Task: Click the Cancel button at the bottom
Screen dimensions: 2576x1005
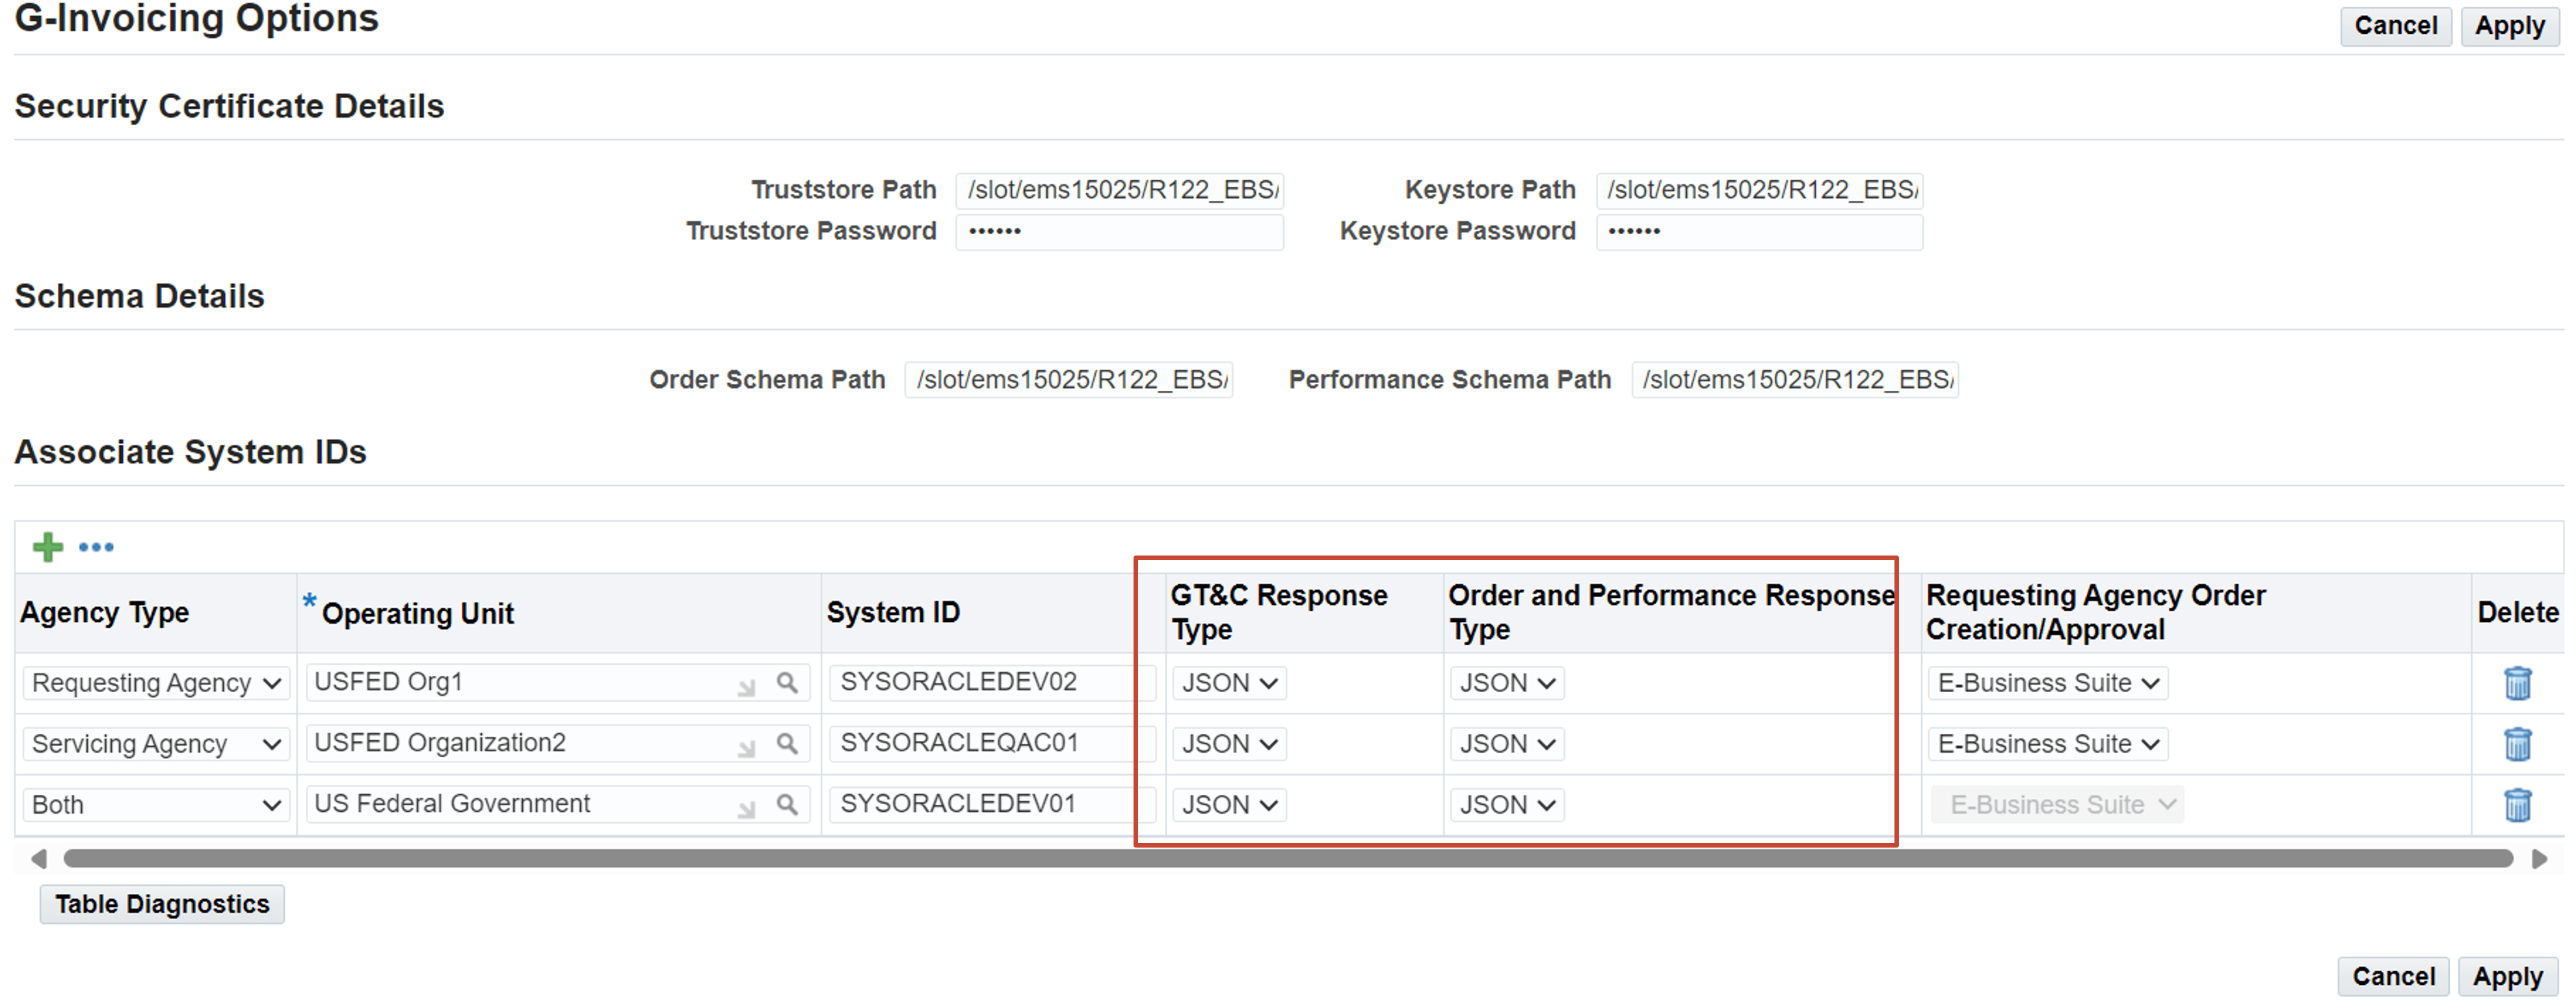Action: click(x=2393, y=976)
